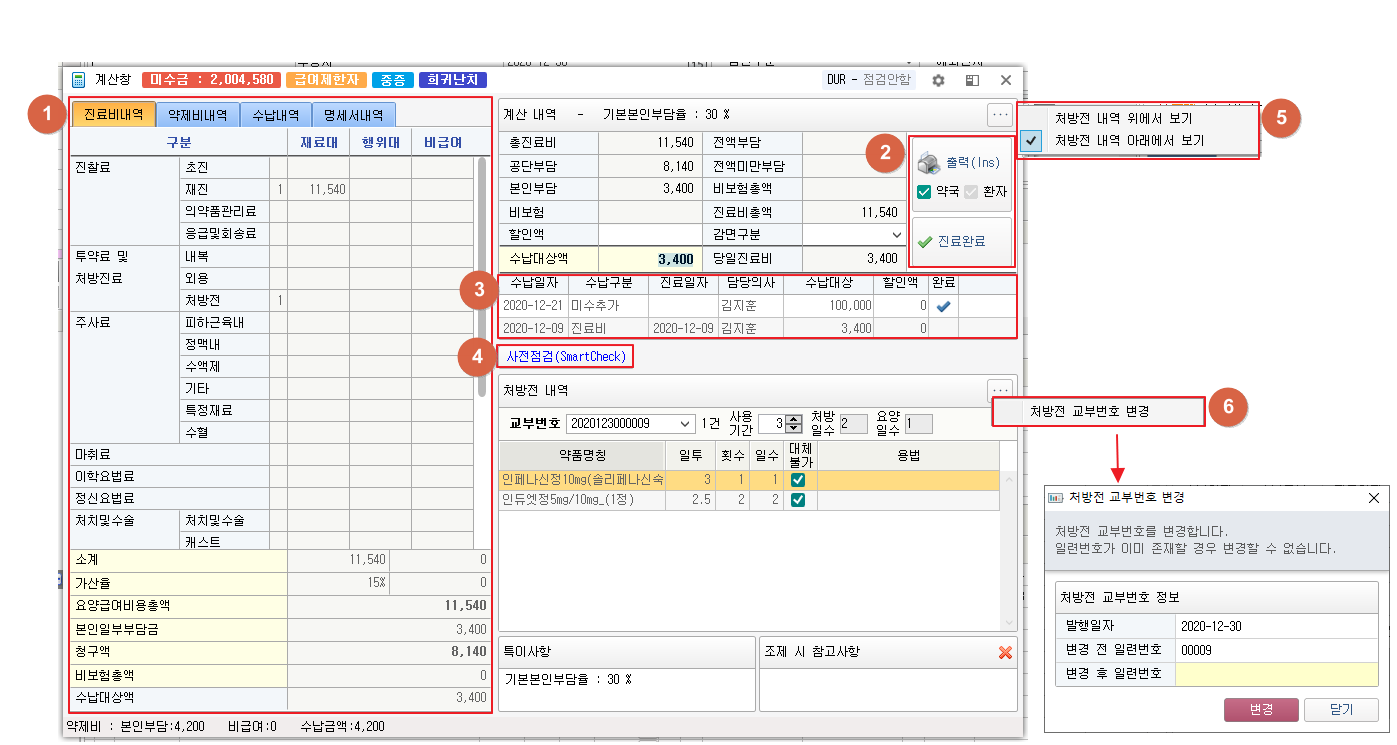Click the blue 완료 checkmark for 미수추가 row

tap(943, 306)
